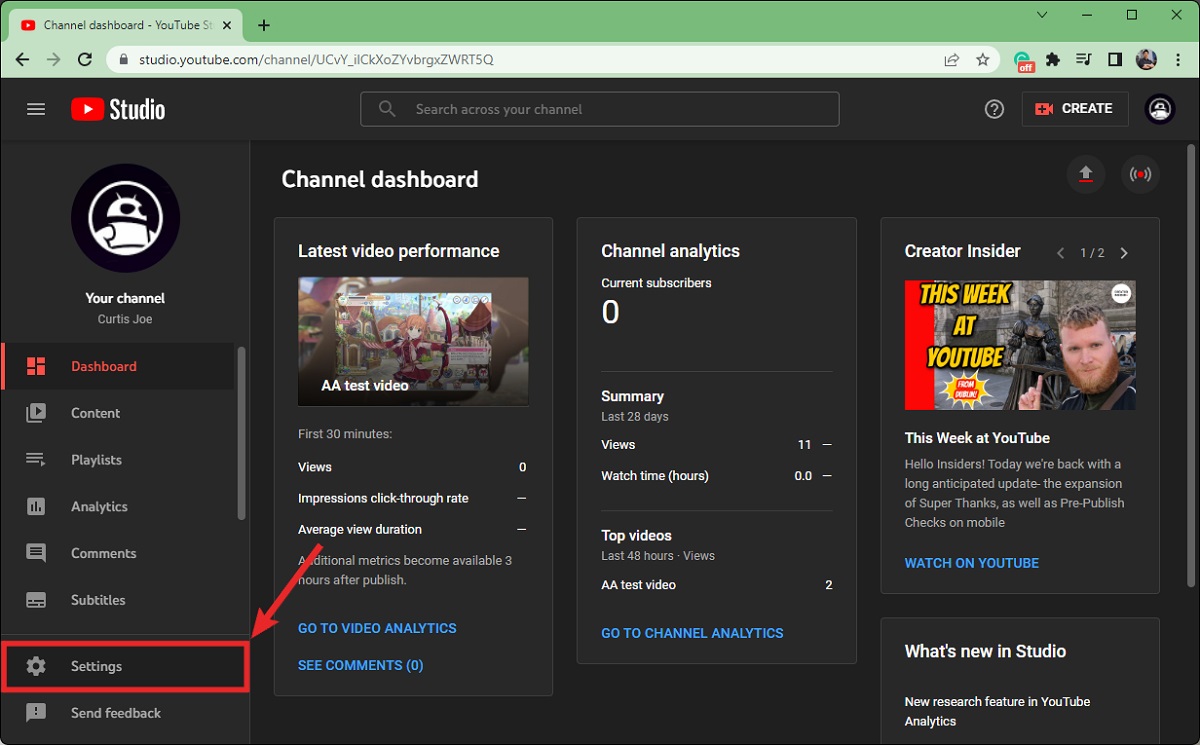The width and height of the screenshot is (1200, 745).
Task: Click This Week at YouTube thumbnail
Action: coord(1020,345)
